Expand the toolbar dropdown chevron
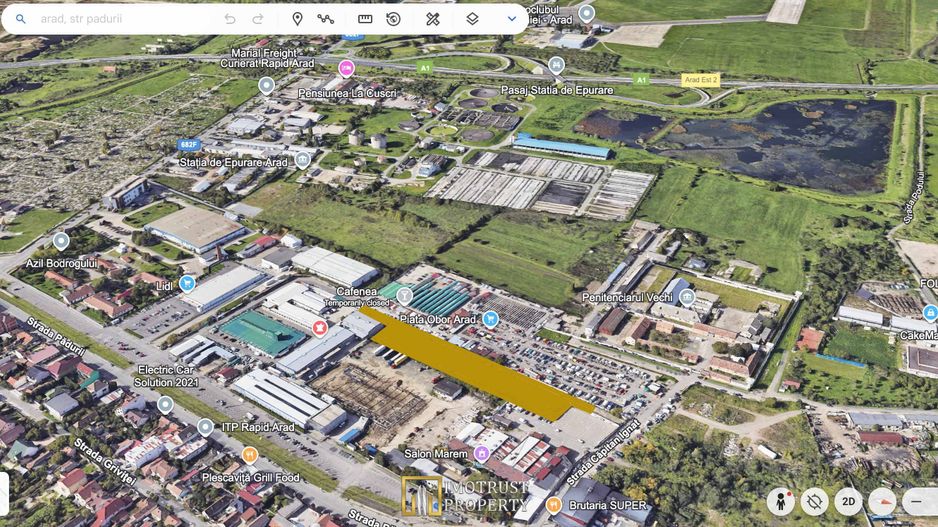This screenshot has height=527, width=938. pyautogui.click(x=512, y=19)
